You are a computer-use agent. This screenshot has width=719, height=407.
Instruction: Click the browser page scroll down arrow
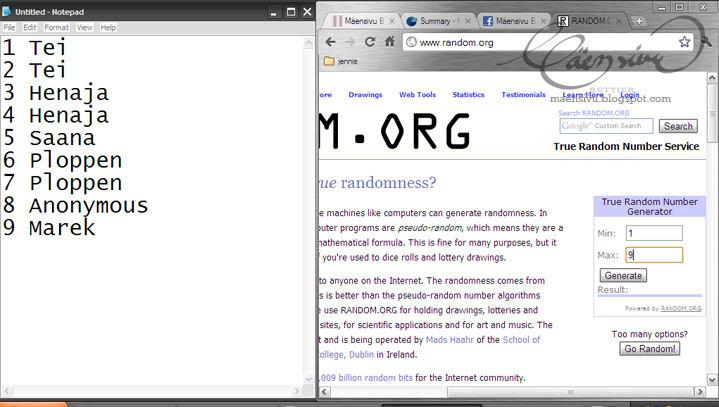(712, 380)
